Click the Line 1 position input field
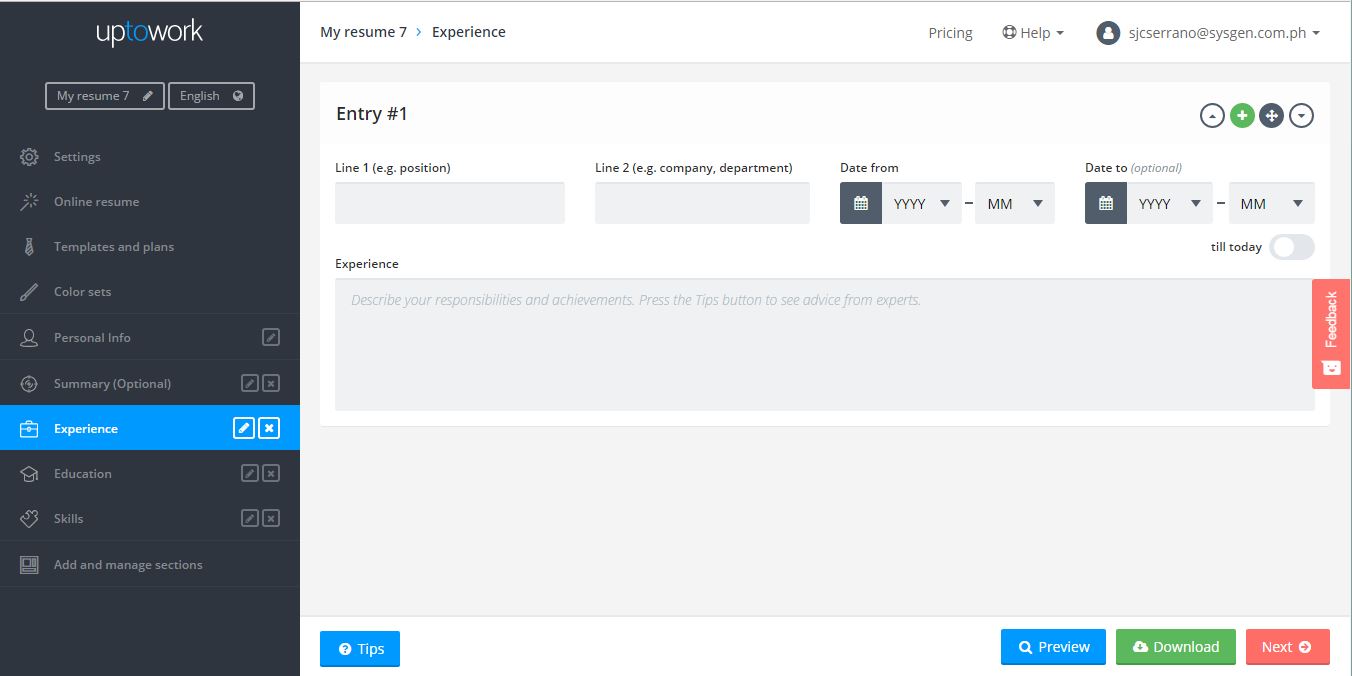The height and width of the screenshot is (676, 1352). 450,203
